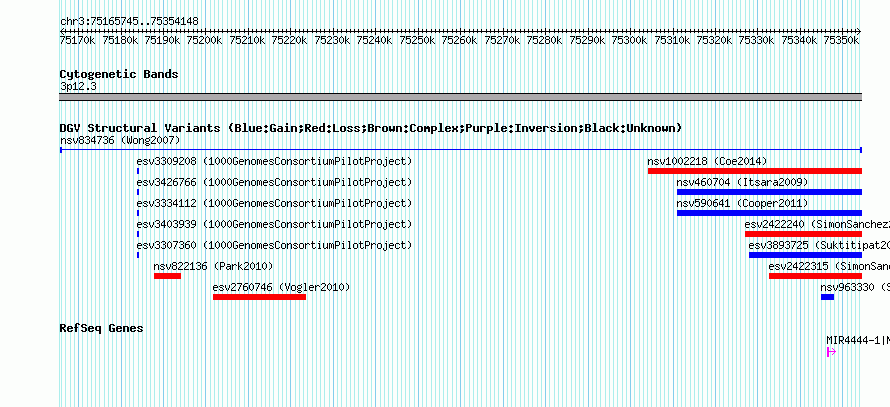Select the blue esv3893725 gain bar
The width and height of the screenshot is (890, 407).
[x=805, y=255]
